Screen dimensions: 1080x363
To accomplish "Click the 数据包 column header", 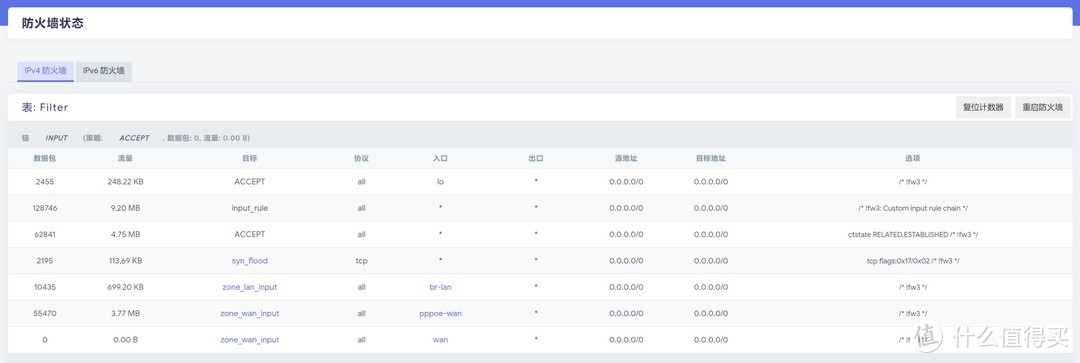I will [44, 158].
